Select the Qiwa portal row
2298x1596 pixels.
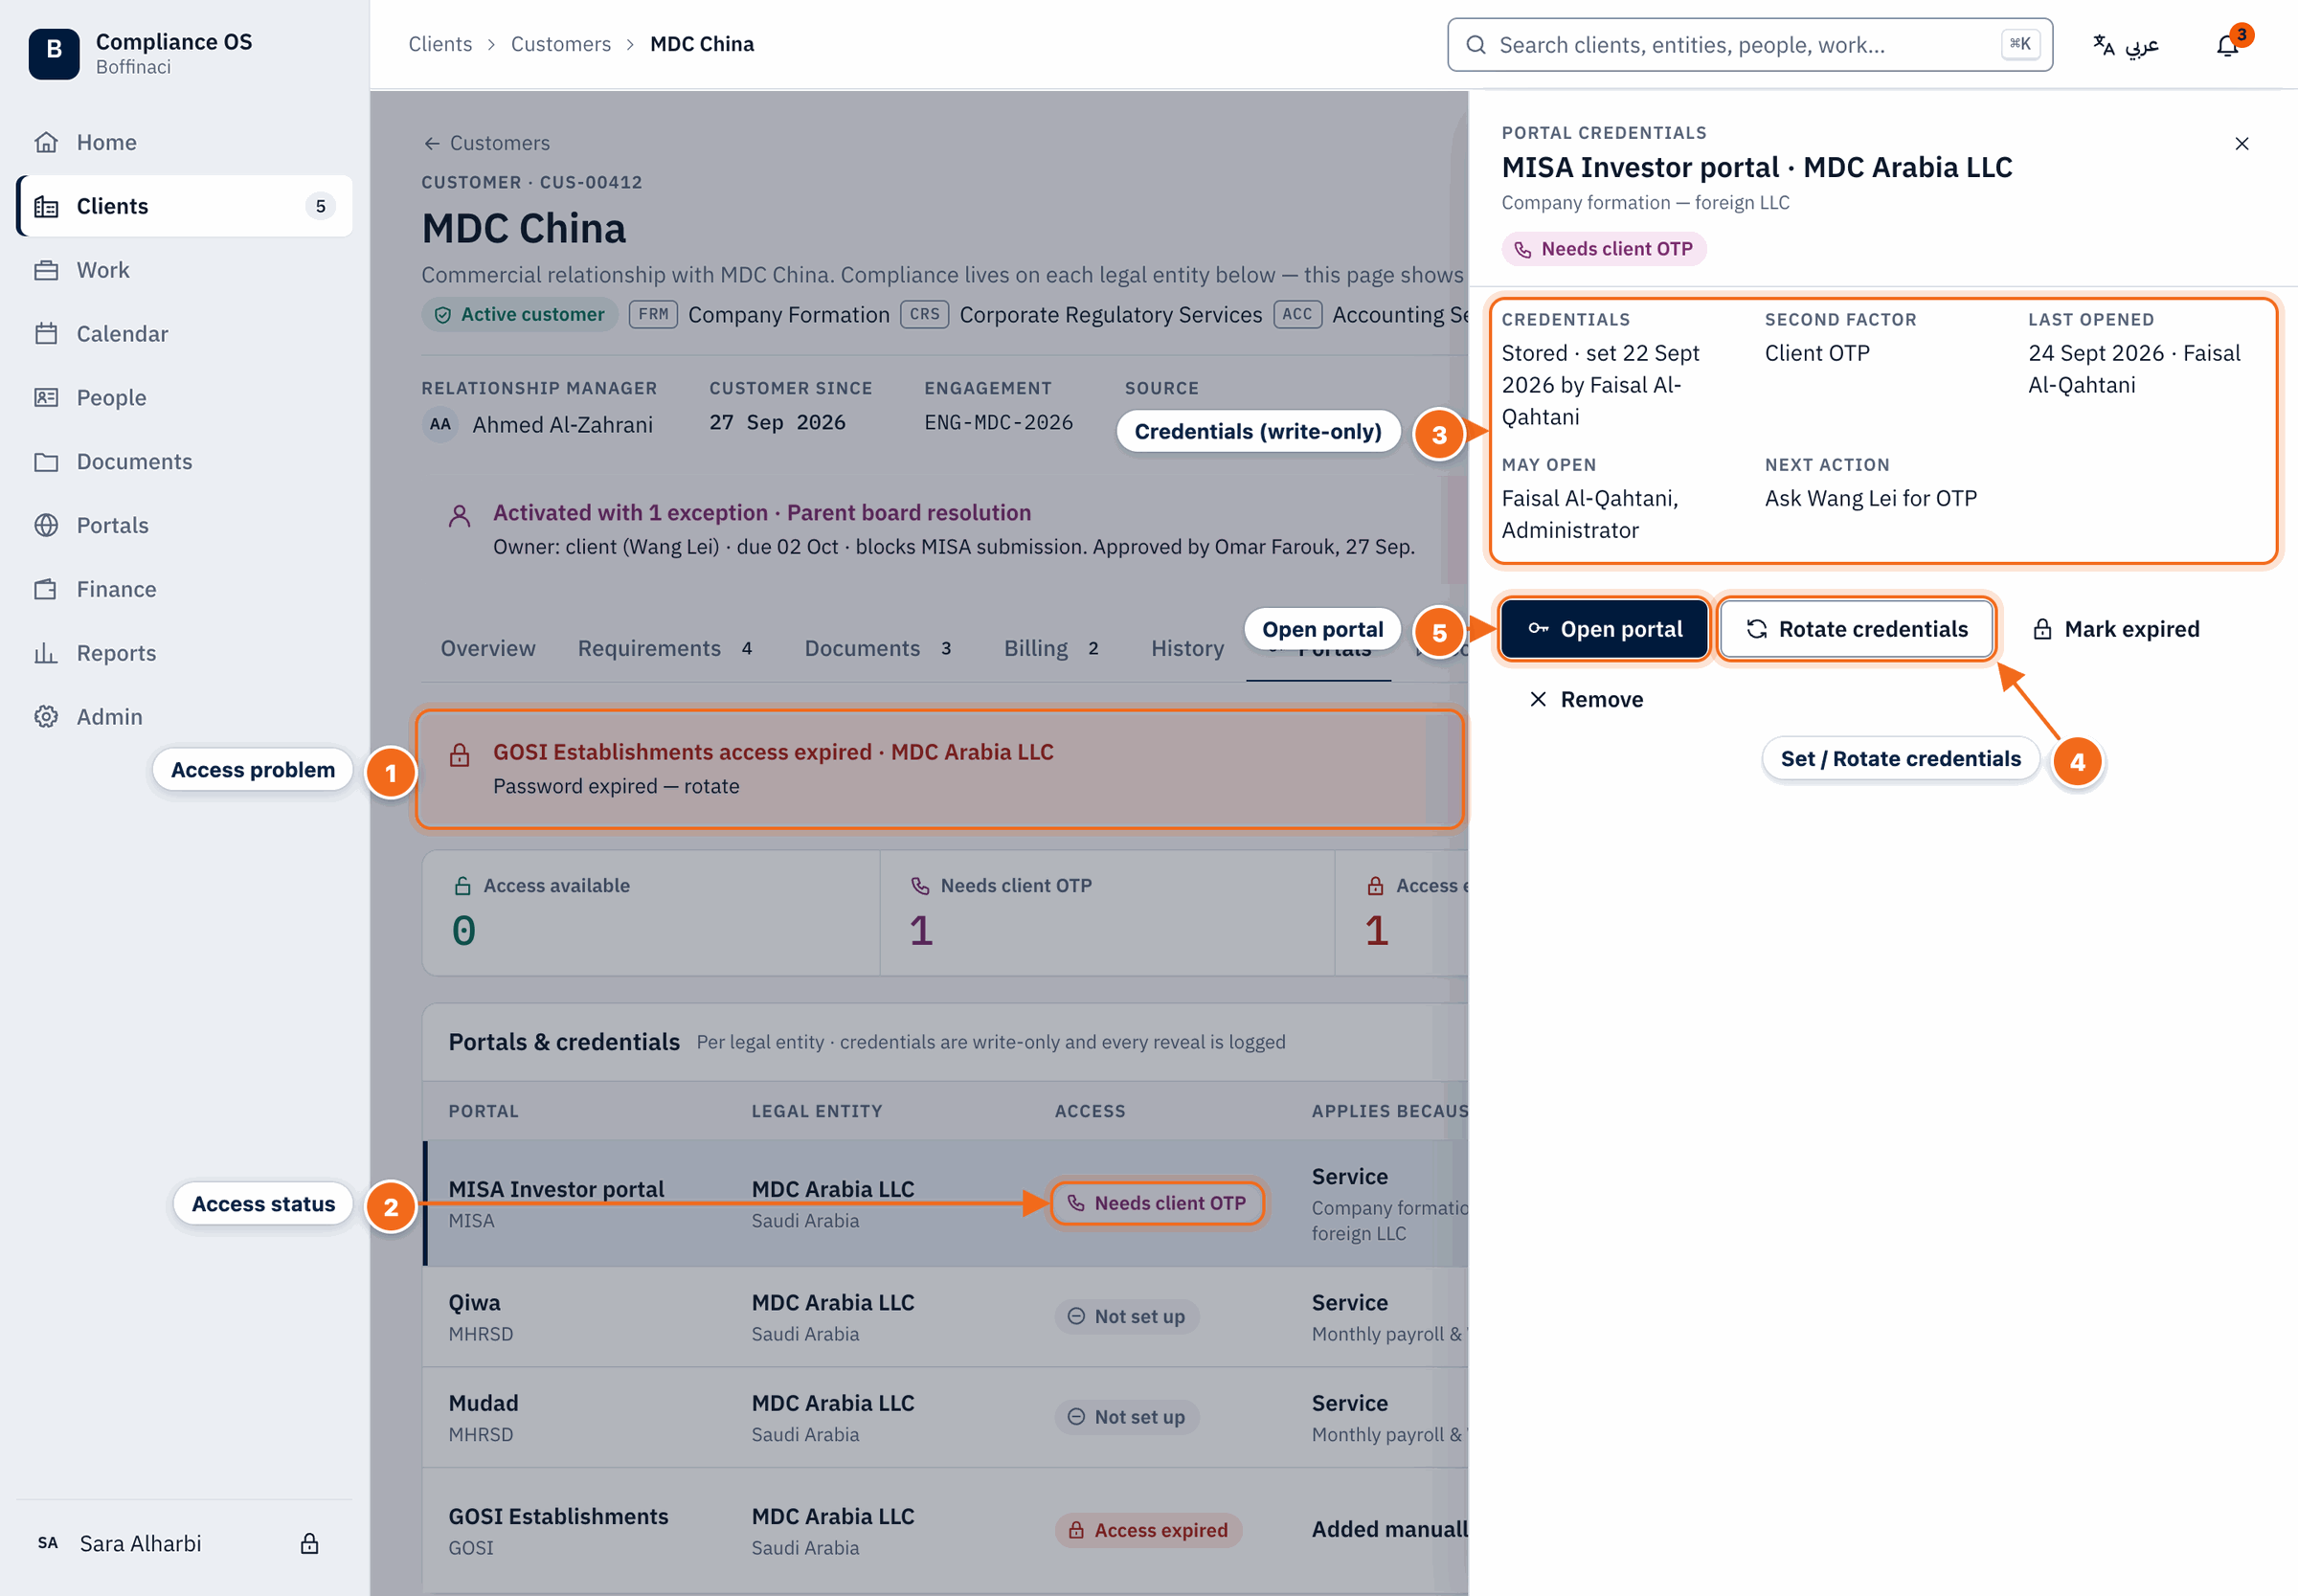(945, 1317)
